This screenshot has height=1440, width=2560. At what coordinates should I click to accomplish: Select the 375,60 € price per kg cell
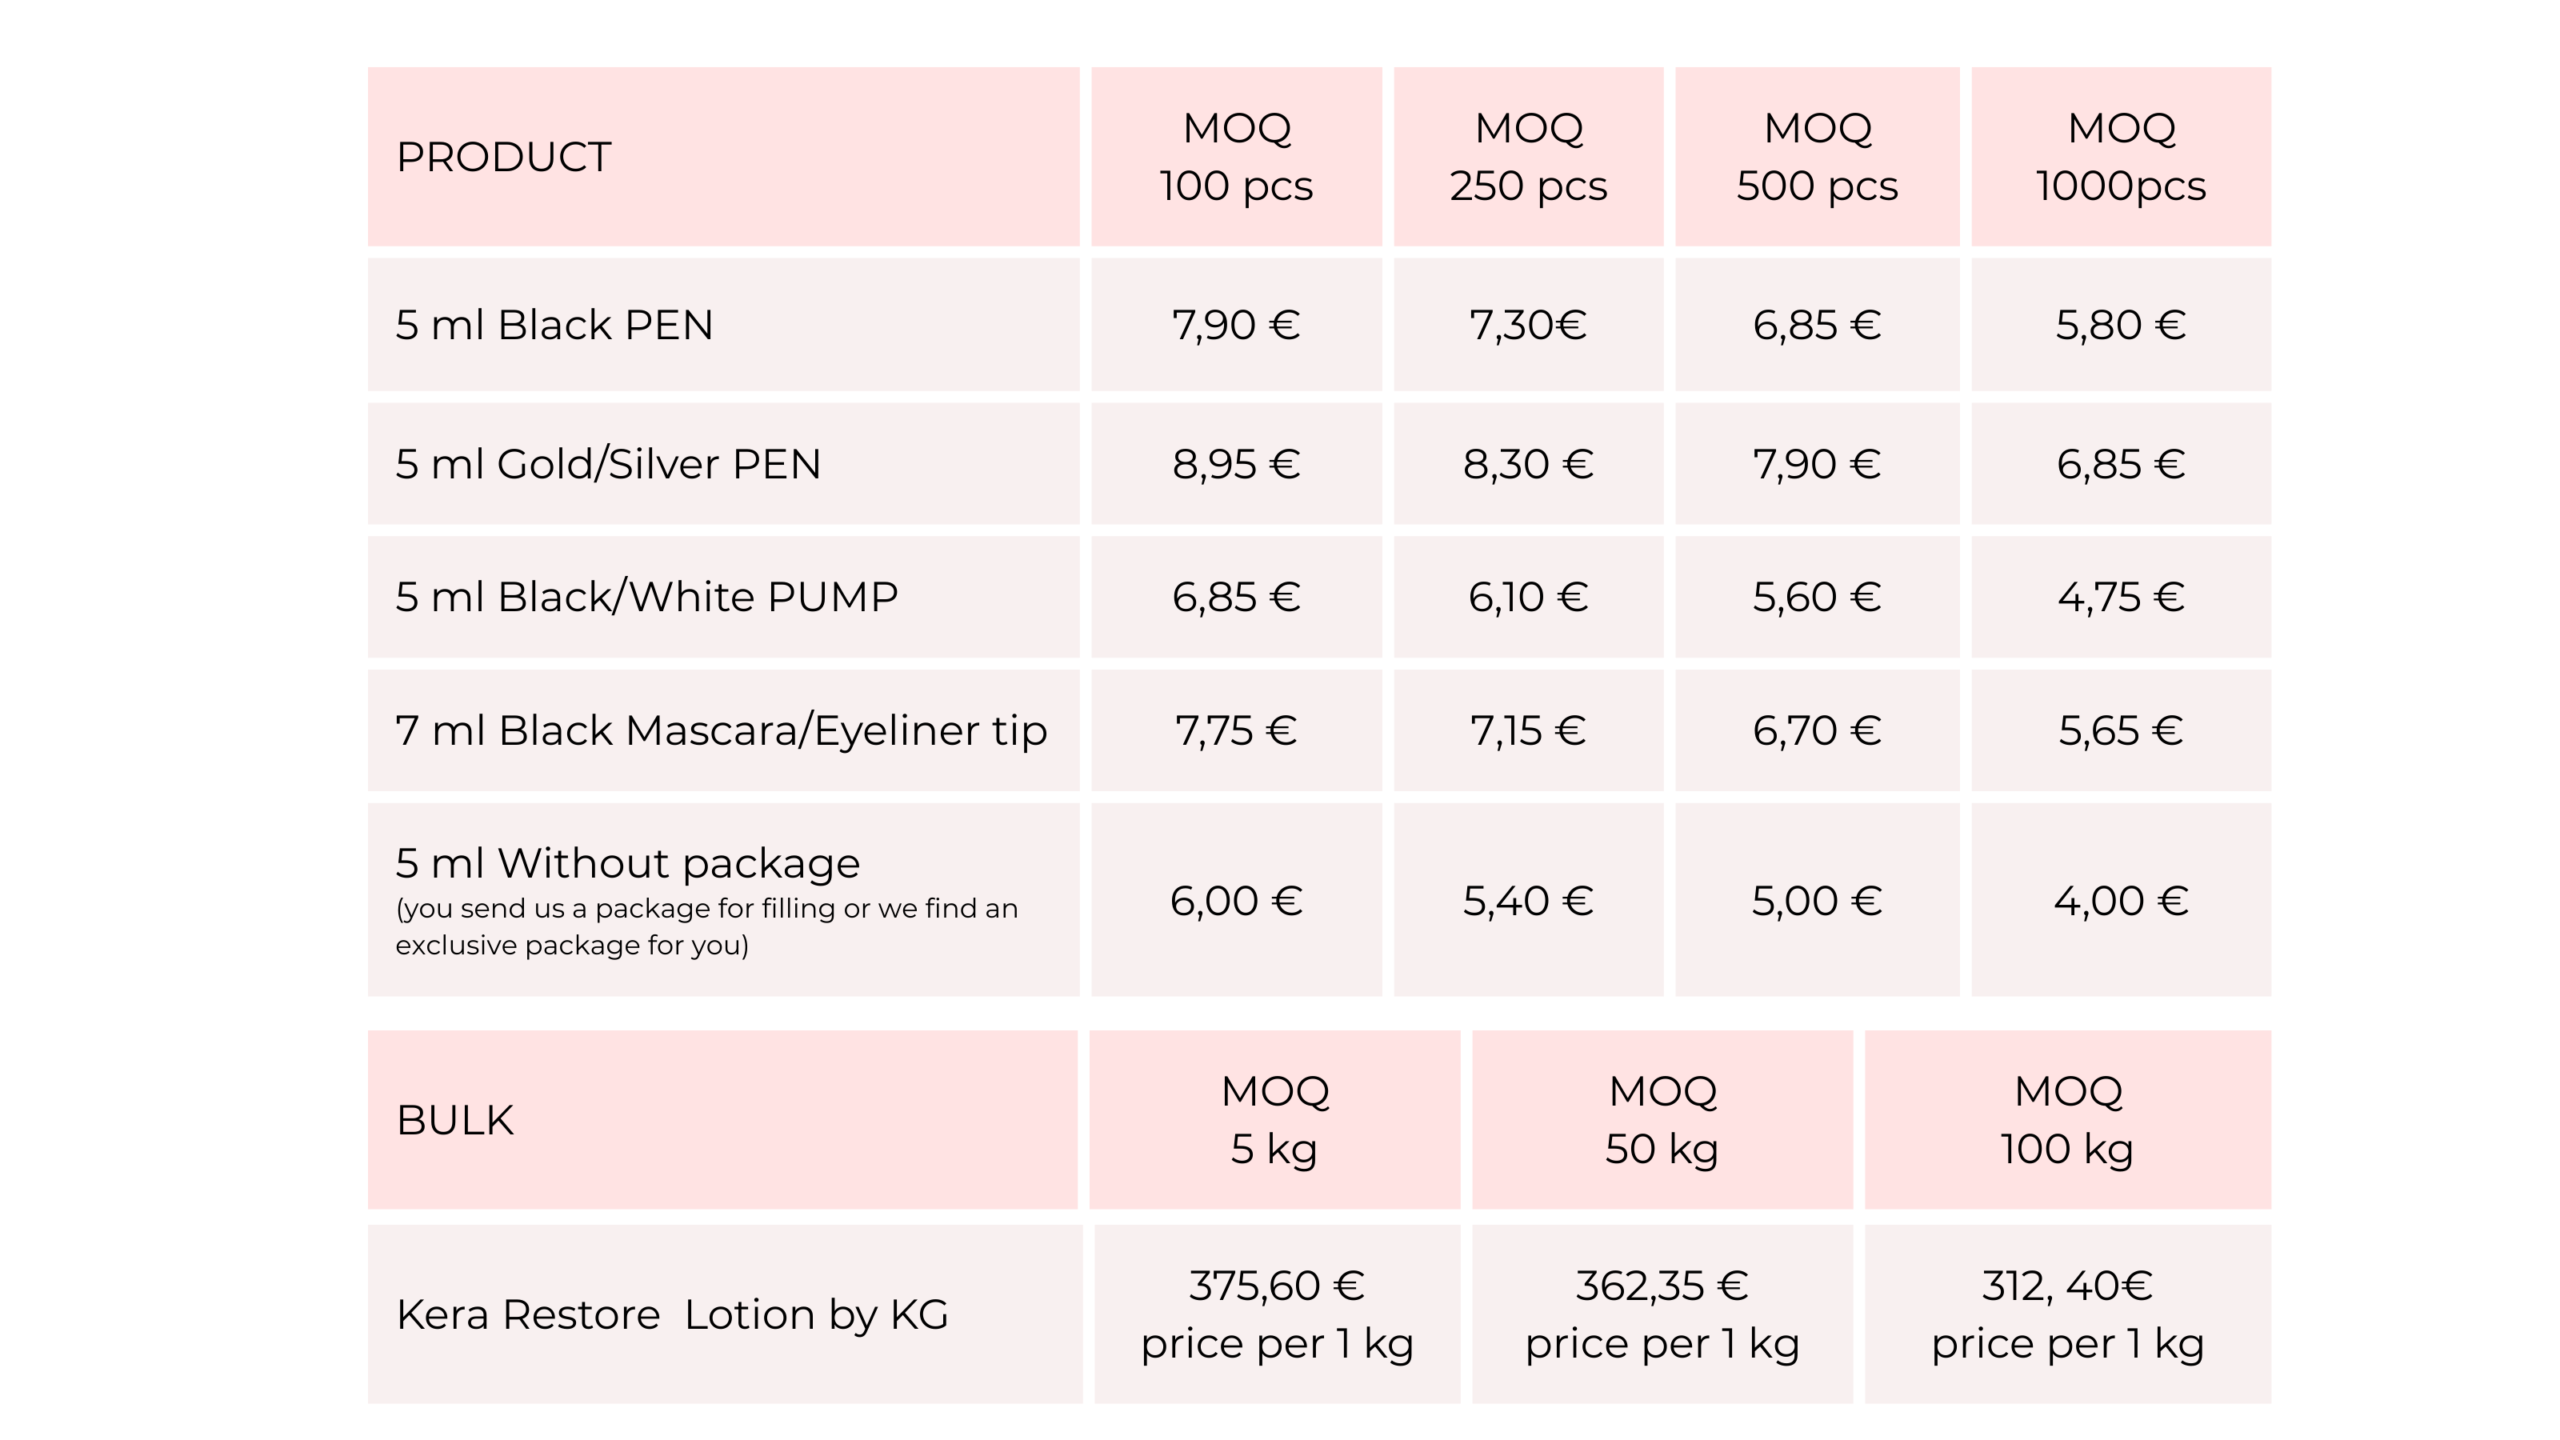click(x=1276, y=1314)
